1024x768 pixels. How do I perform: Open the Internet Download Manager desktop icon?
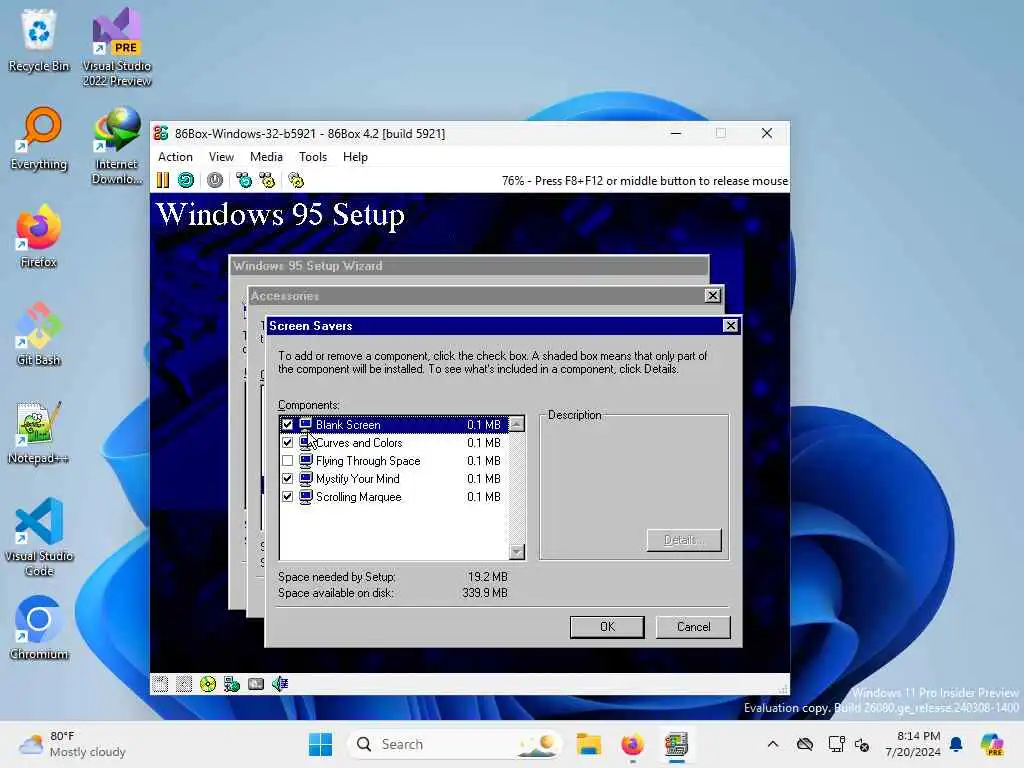[x=117, y=146]
